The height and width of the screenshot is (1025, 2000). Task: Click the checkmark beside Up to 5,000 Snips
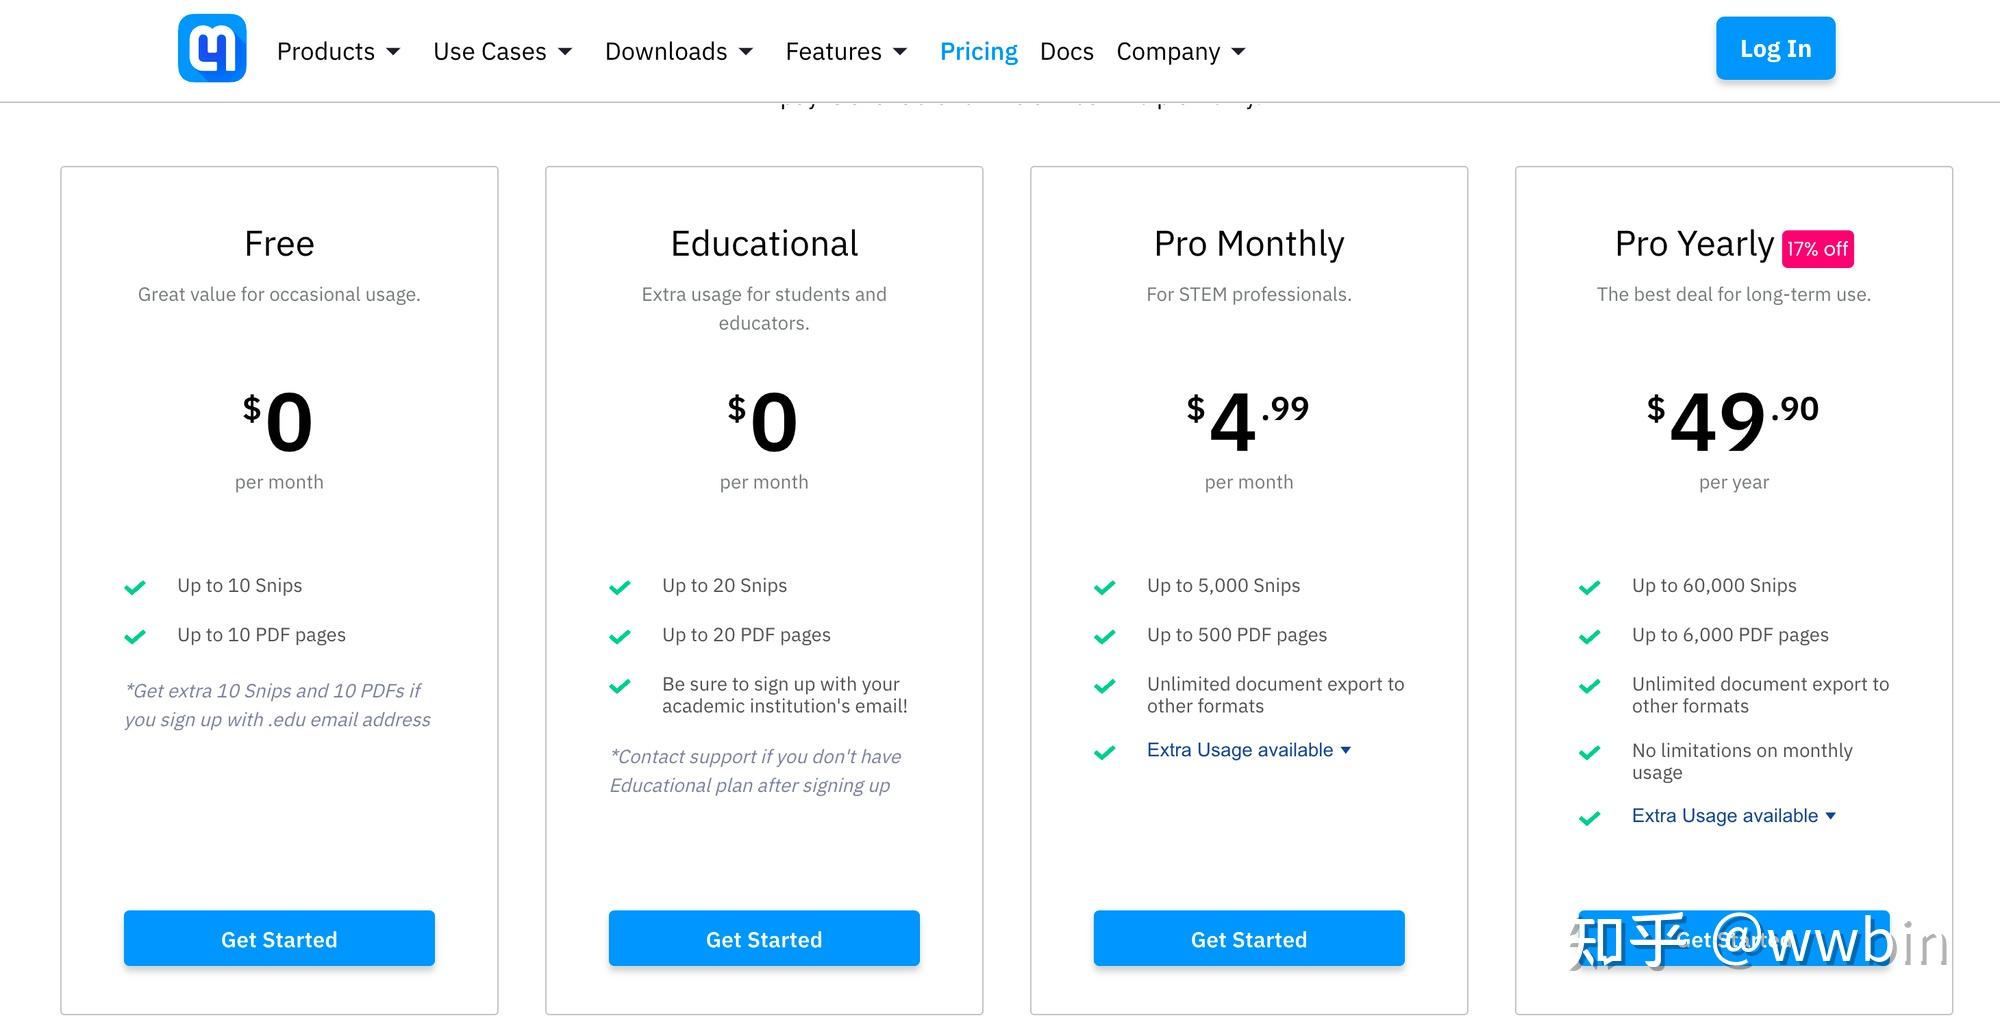[1105, 587]
